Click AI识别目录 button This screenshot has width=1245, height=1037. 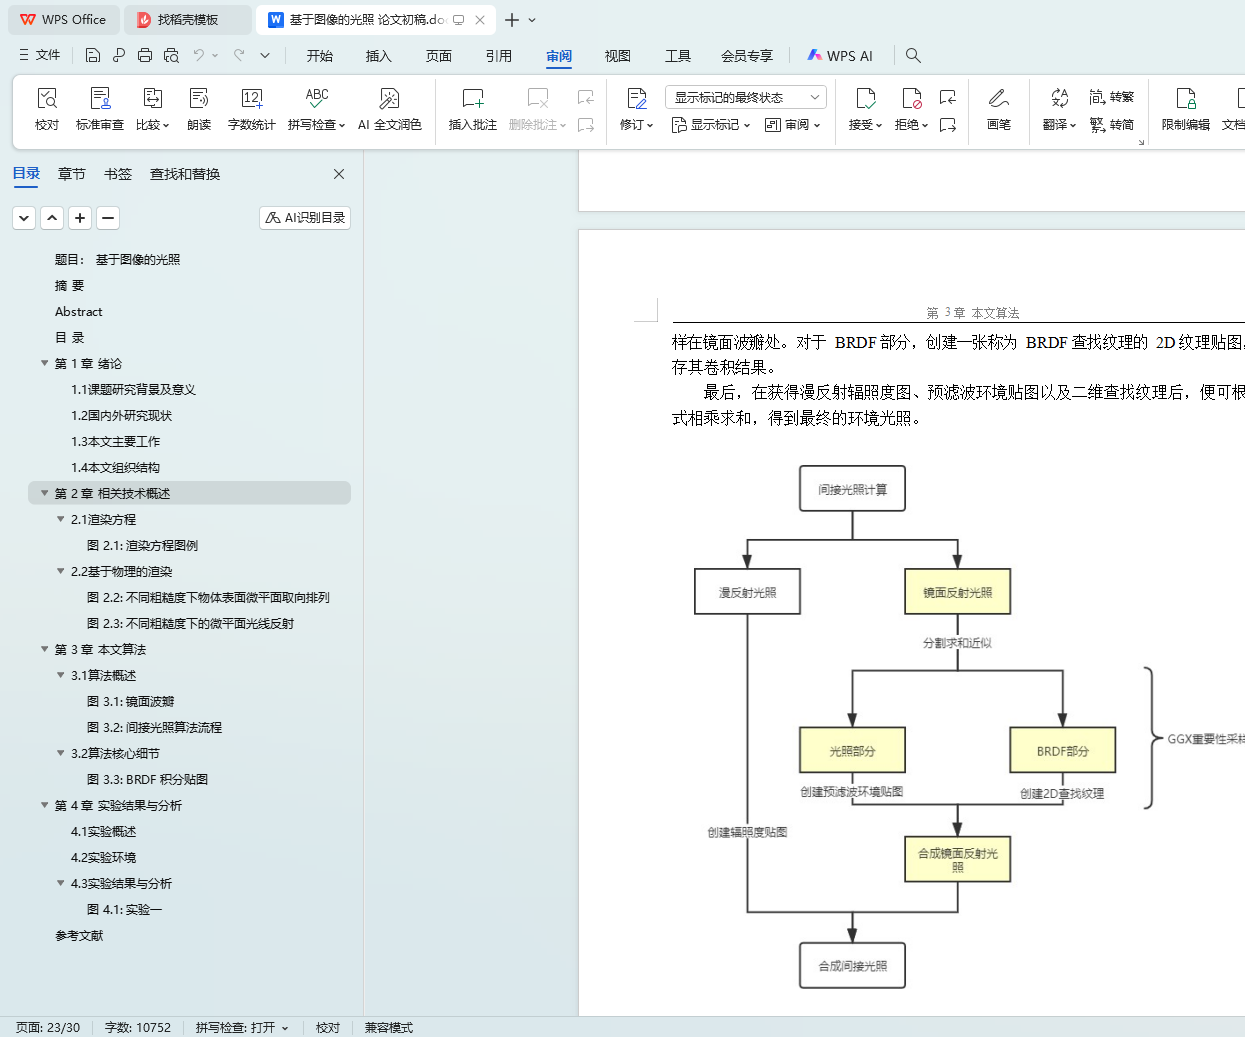[305, 217]
